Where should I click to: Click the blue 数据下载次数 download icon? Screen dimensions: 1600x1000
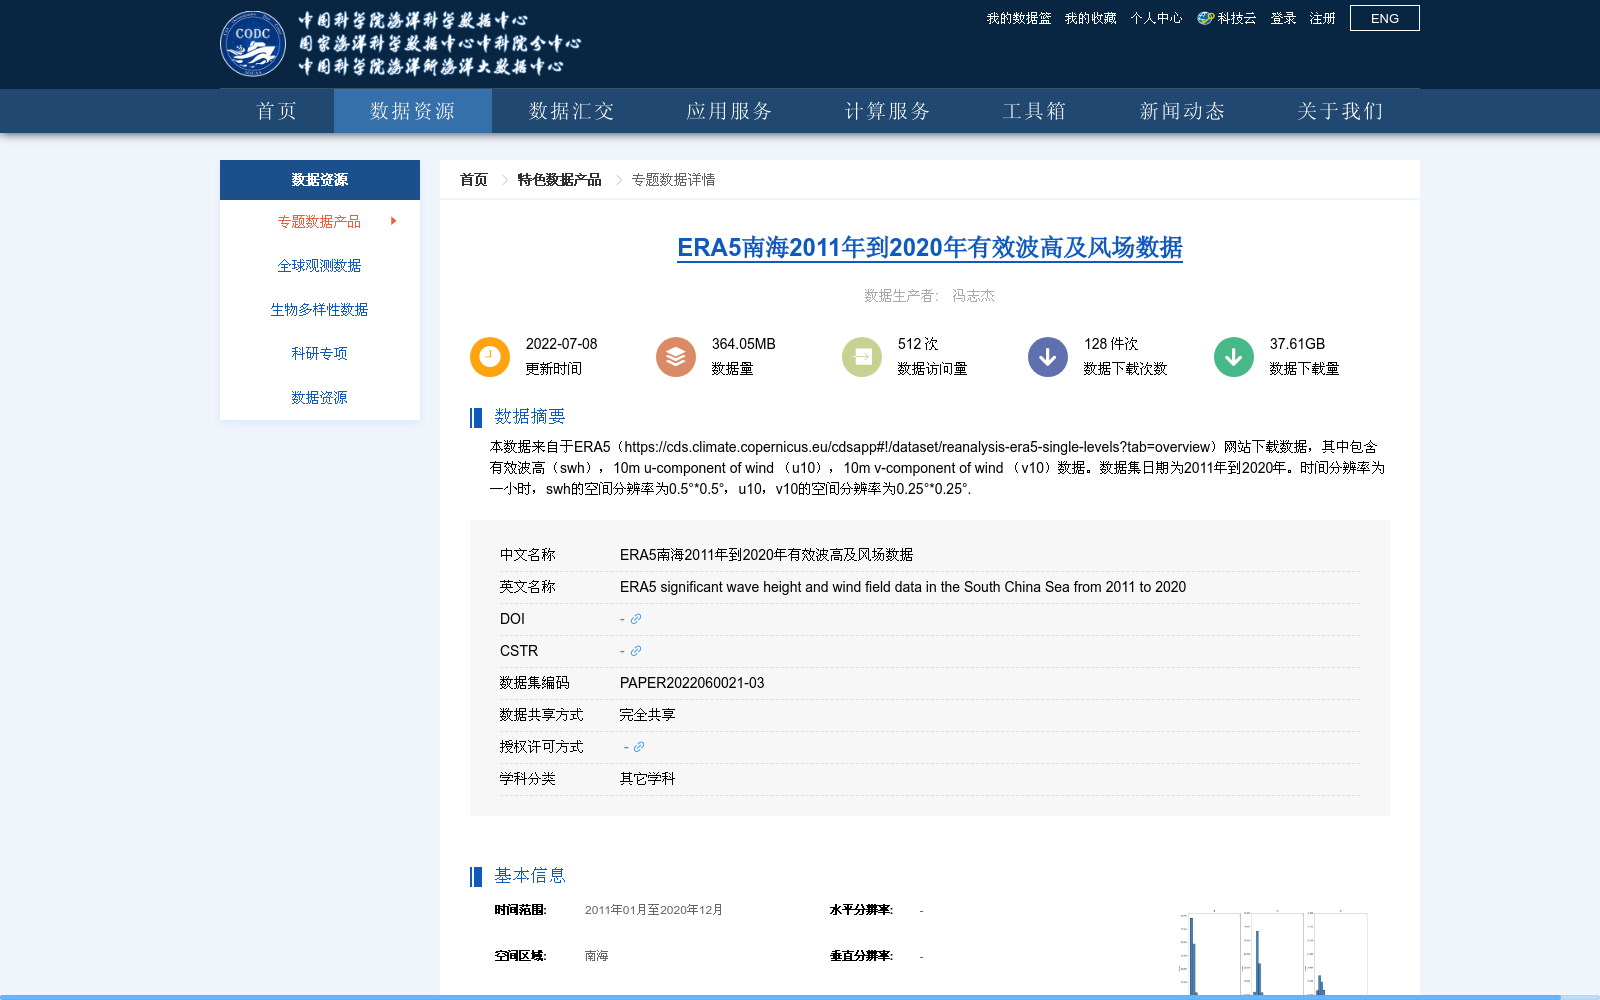tap(1047, 356)
